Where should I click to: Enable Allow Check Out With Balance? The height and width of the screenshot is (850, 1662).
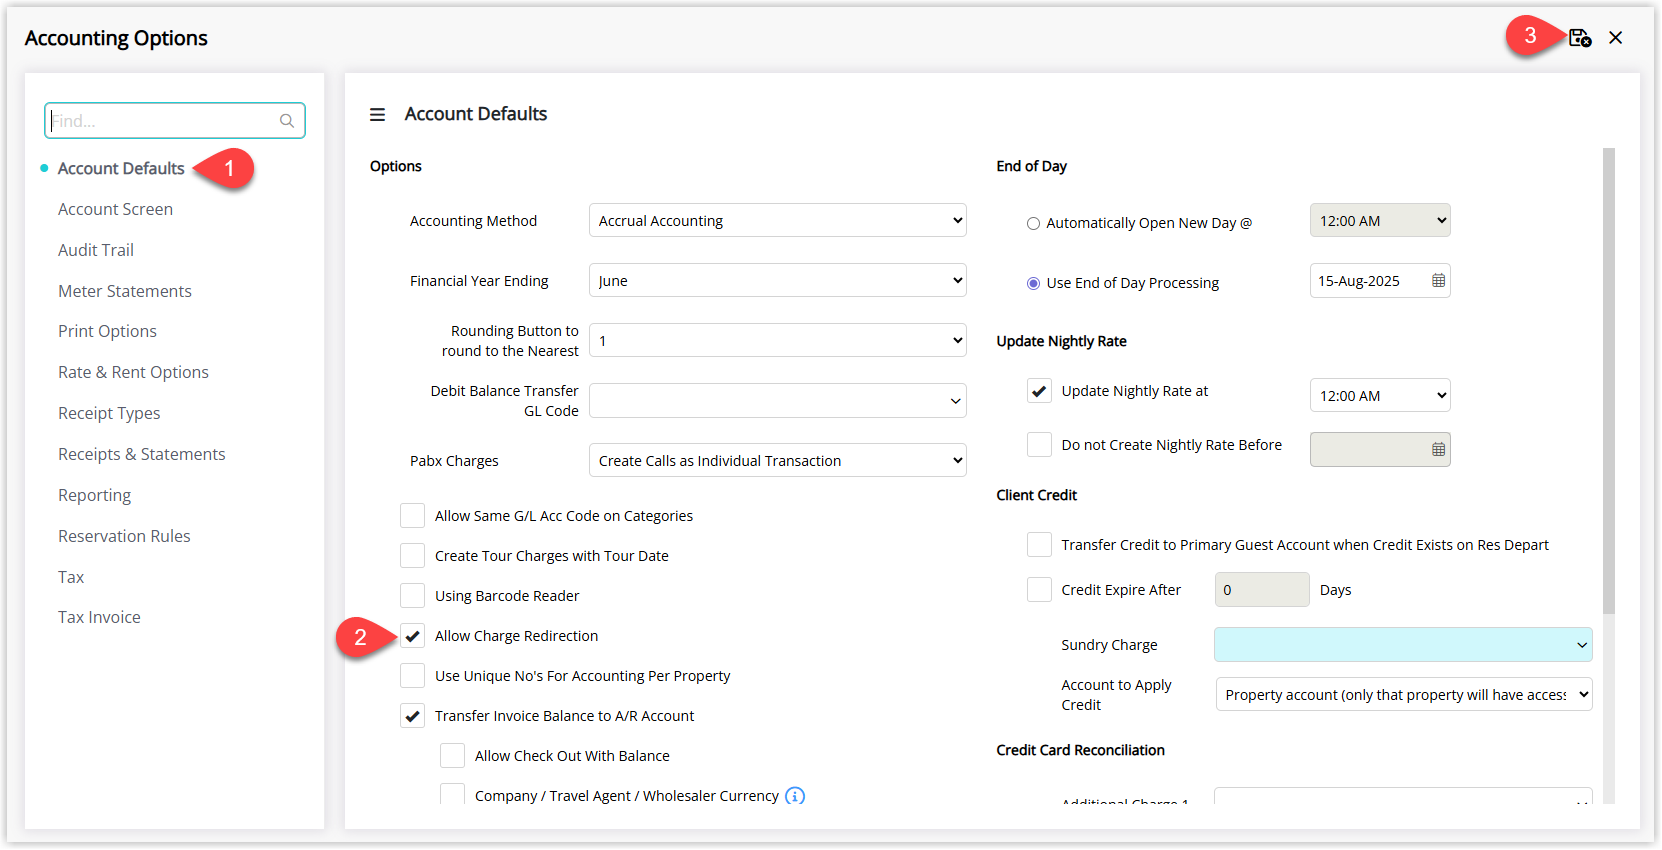pos(452,756)
